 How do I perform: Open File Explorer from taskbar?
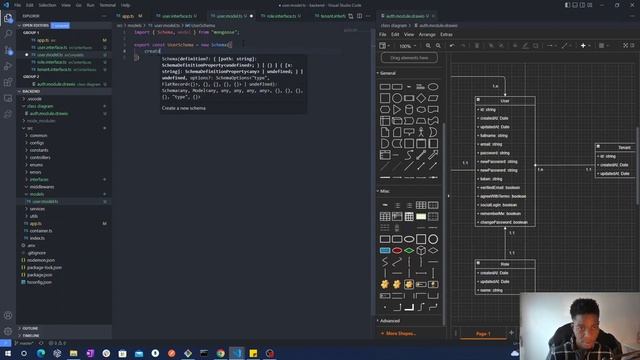73,353
